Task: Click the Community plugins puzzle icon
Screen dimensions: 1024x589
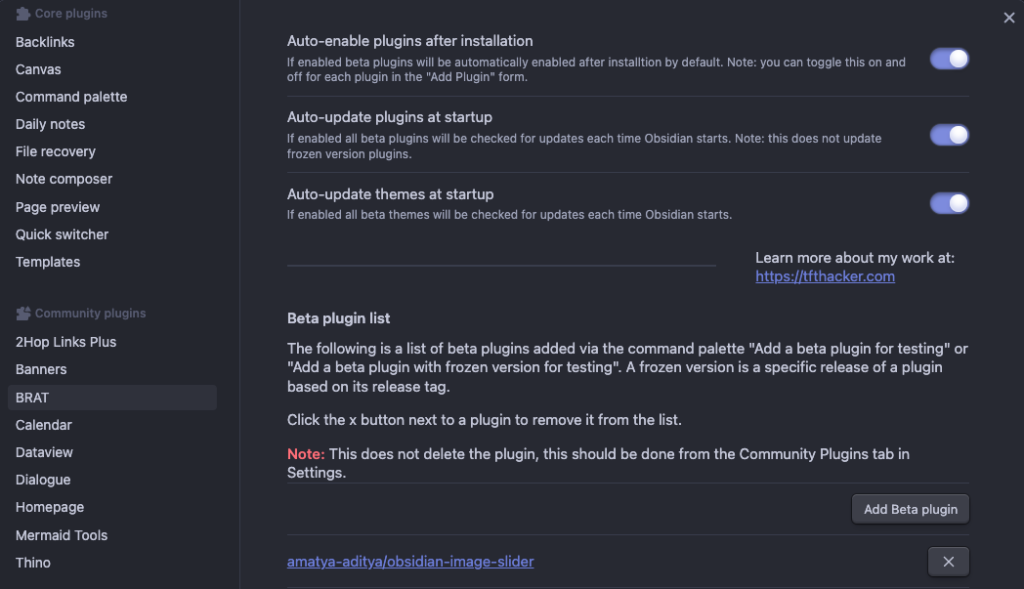Action: coord(23,313)
